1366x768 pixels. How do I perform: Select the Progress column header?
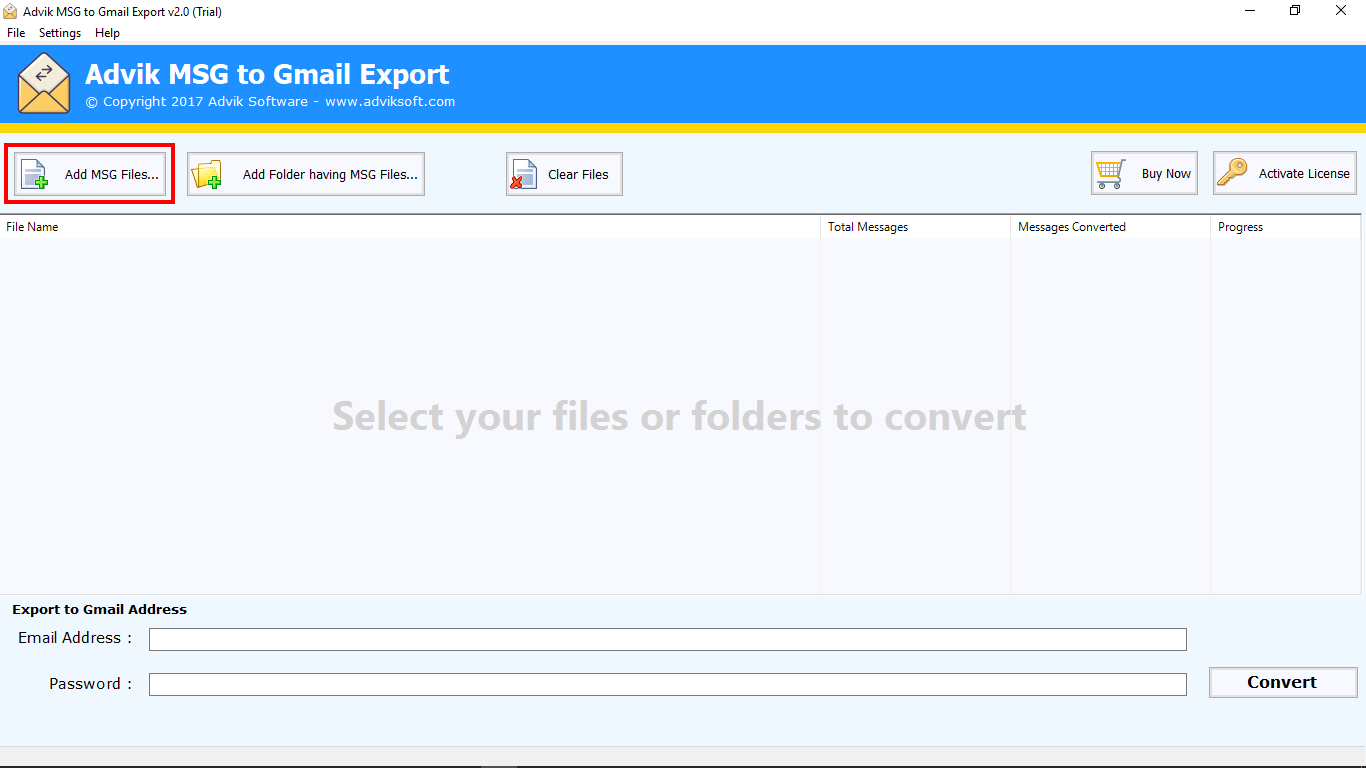(1285, 227)
